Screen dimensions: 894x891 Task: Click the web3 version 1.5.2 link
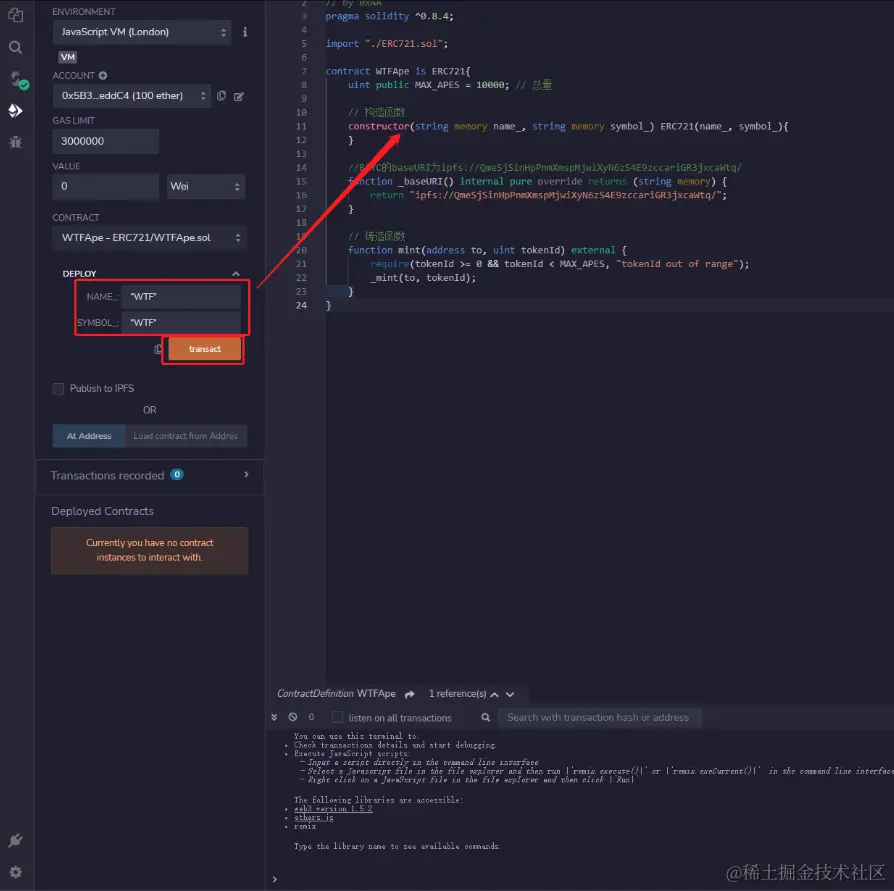pos(333,809)
